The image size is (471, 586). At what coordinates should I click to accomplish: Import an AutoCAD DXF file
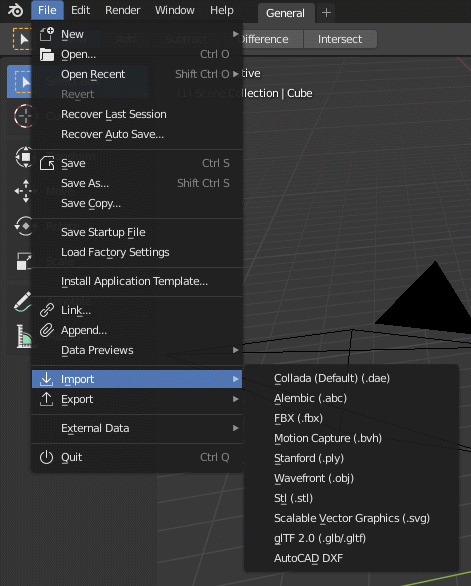(351, 558)
